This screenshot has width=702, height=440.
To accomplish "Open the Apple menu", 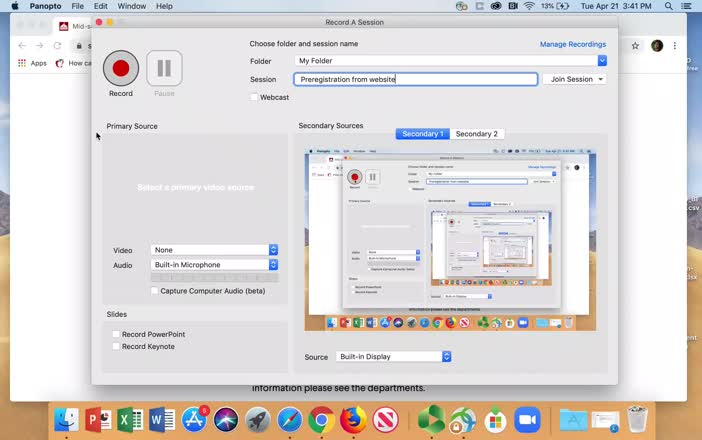I will point(15,6).
